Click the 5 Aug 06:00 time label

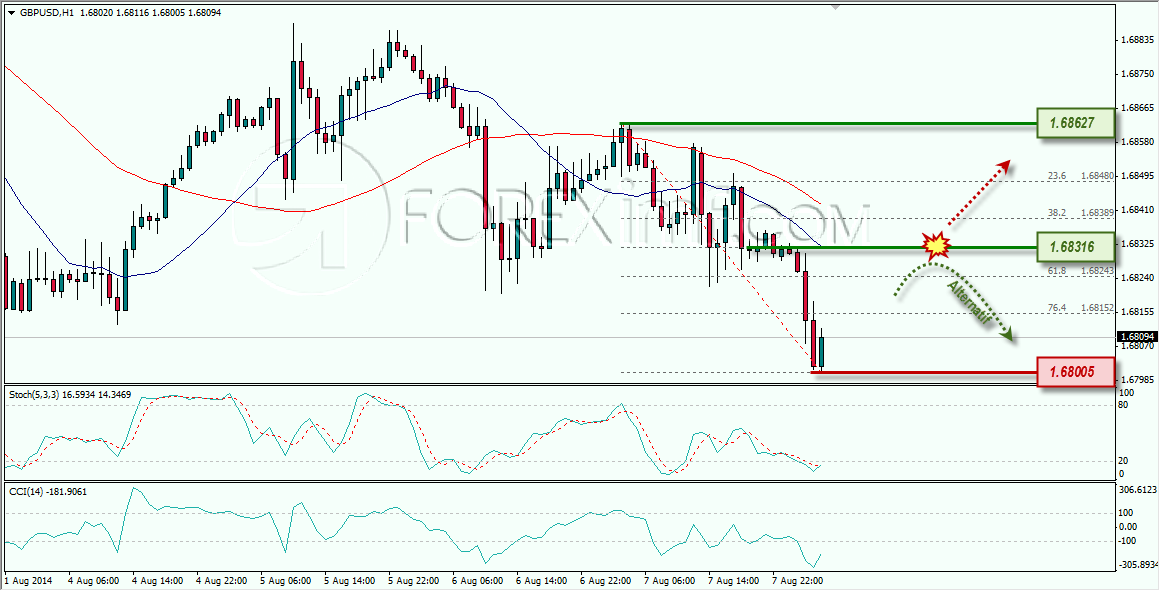pyautogui.click(x=286, y=580)
